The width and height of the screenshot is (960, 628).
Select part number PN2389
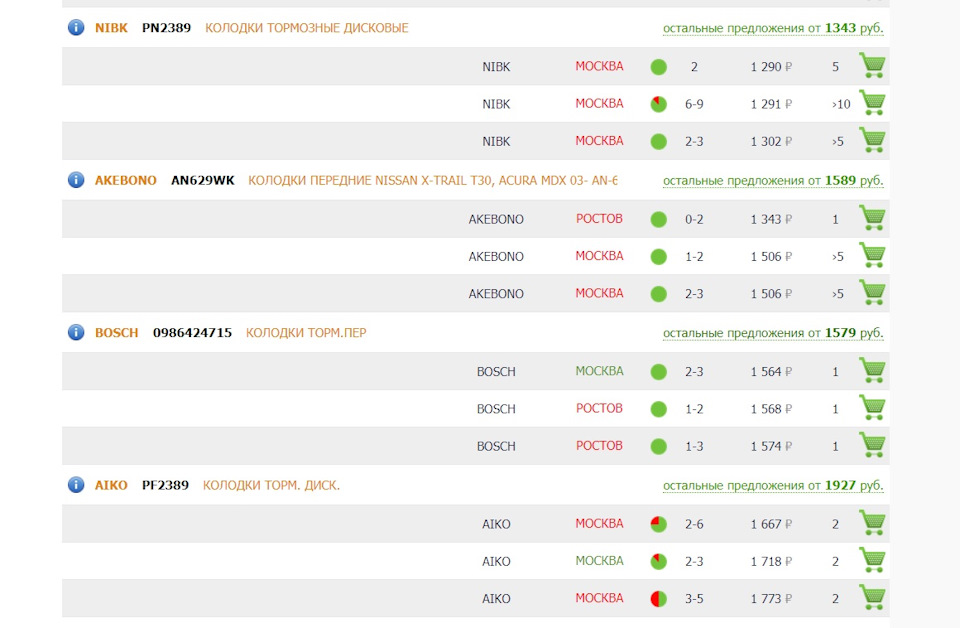click(167, 28)
